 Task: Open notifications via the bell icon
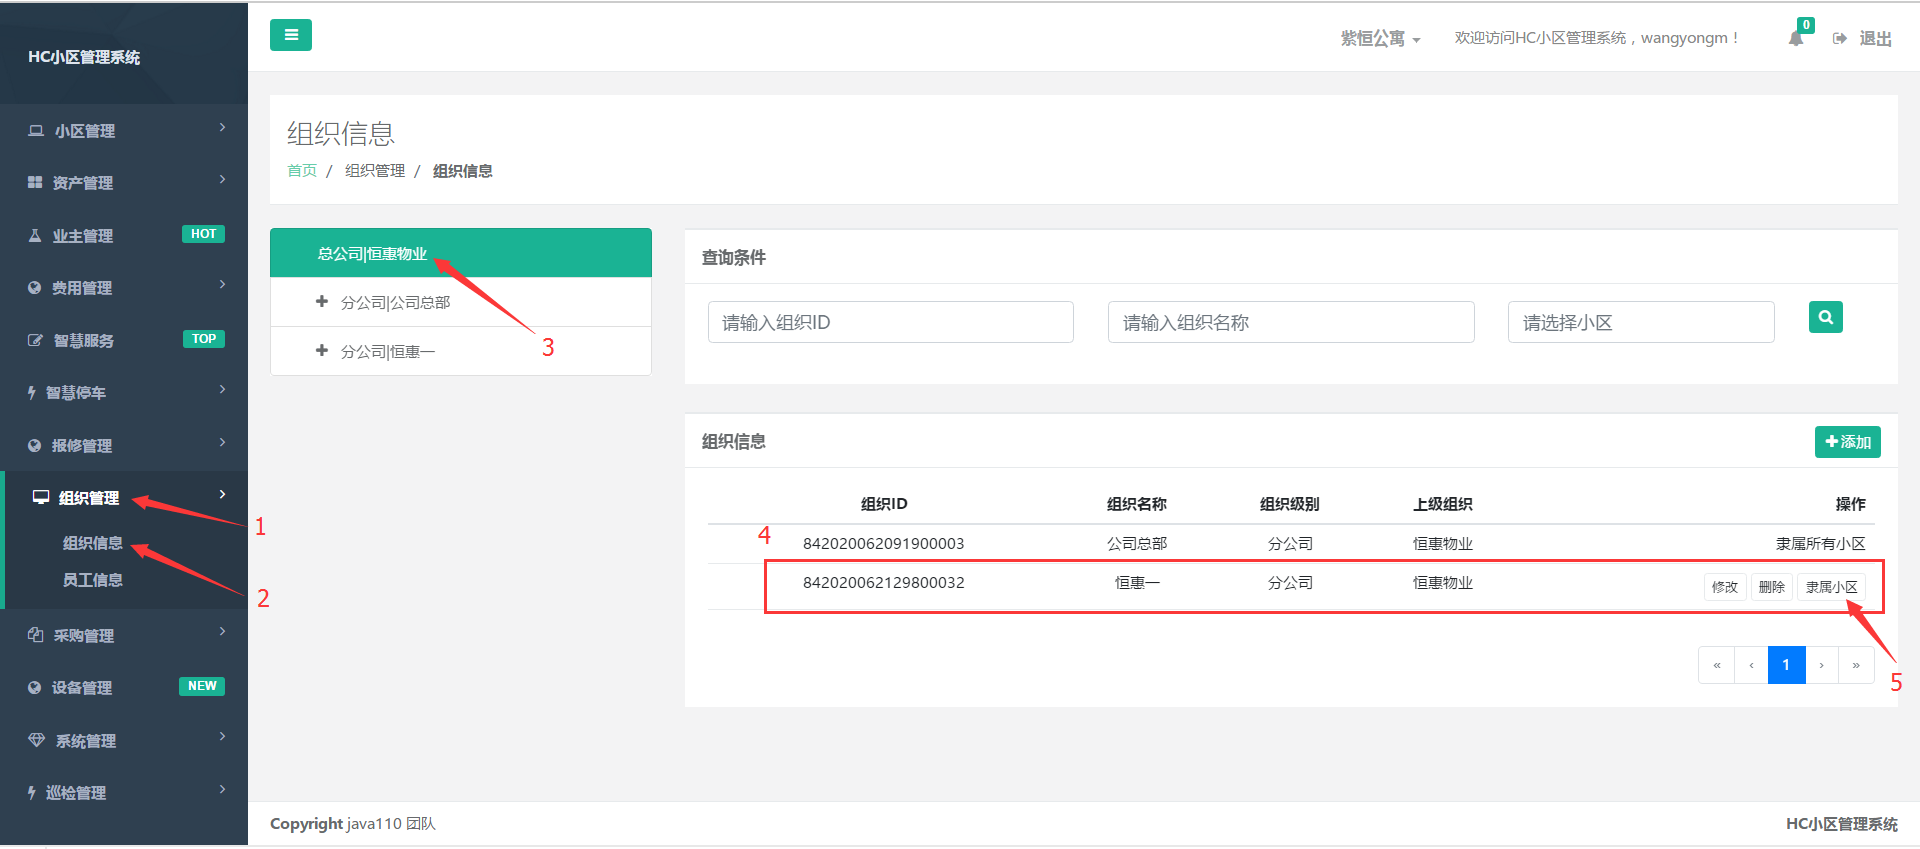1796,39
